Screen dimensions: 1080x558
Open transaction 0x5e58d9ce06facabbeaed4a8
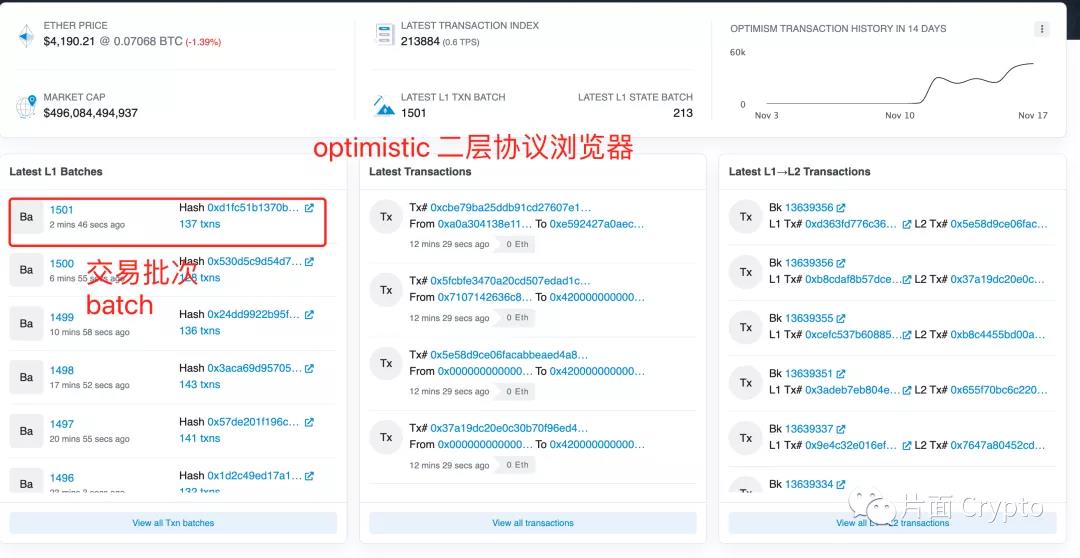pos(509,355)
